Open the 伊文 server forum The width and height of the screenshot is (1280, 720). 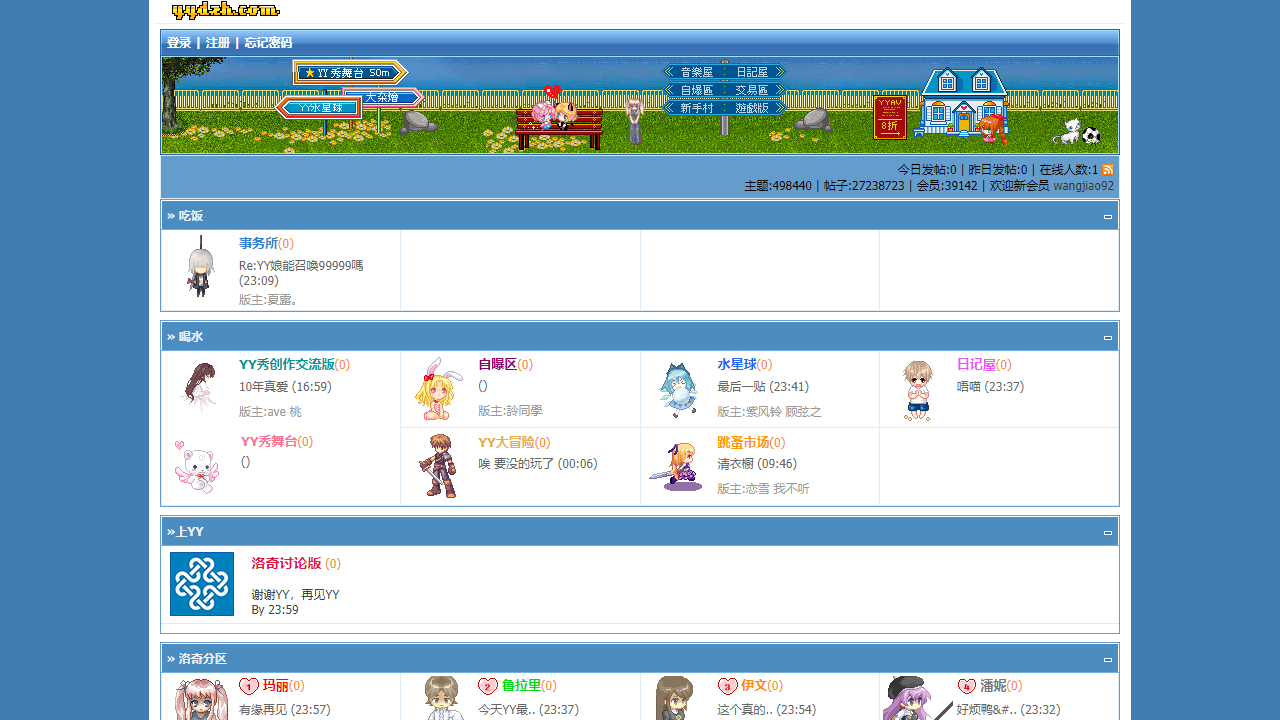click(754, 686)
